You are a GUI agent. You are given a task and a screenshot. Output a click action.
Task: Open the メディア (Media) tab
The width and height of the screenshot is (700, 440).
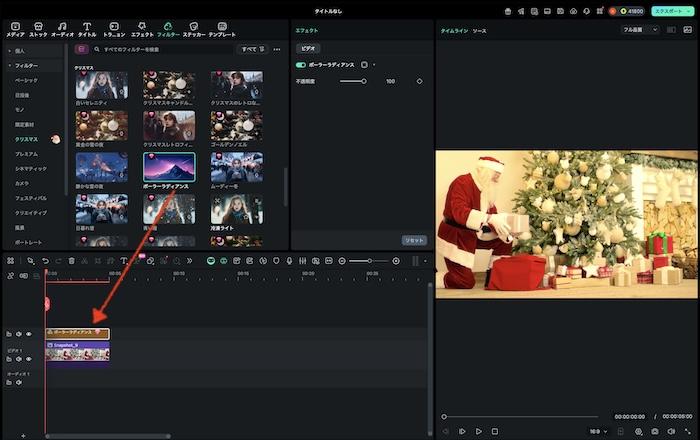tap(15, 28)
